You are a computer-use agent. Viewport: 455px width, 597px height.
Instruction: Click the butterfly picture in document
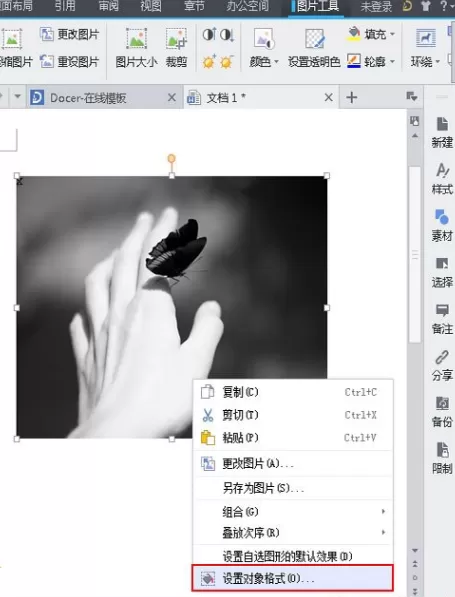[x=172, y=307]
